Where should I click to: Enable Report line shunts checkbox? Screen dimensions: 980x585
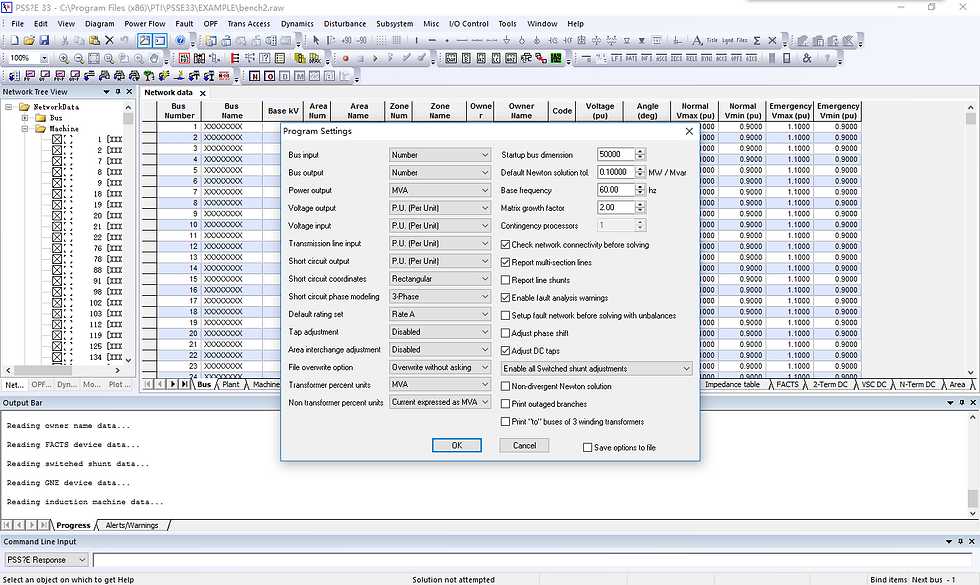[506, 280]
